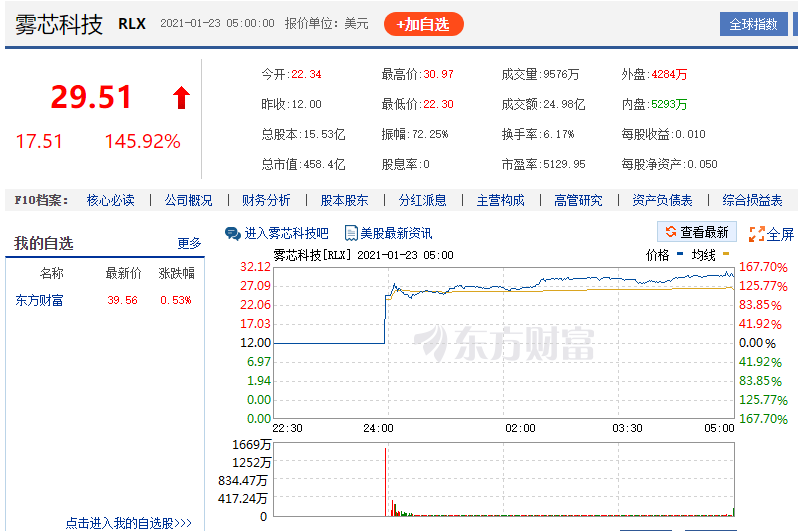The height and width of the screenshot is (531, 798).
Task: Click the 进入雾芯科技吧 chat bubble icon
Action: click(233, 234)
